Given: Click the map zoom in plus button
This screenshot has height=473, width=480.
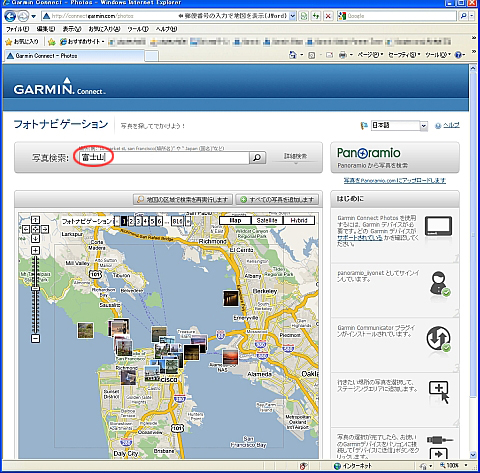Looking at the screenshot, I should (35, 250).
